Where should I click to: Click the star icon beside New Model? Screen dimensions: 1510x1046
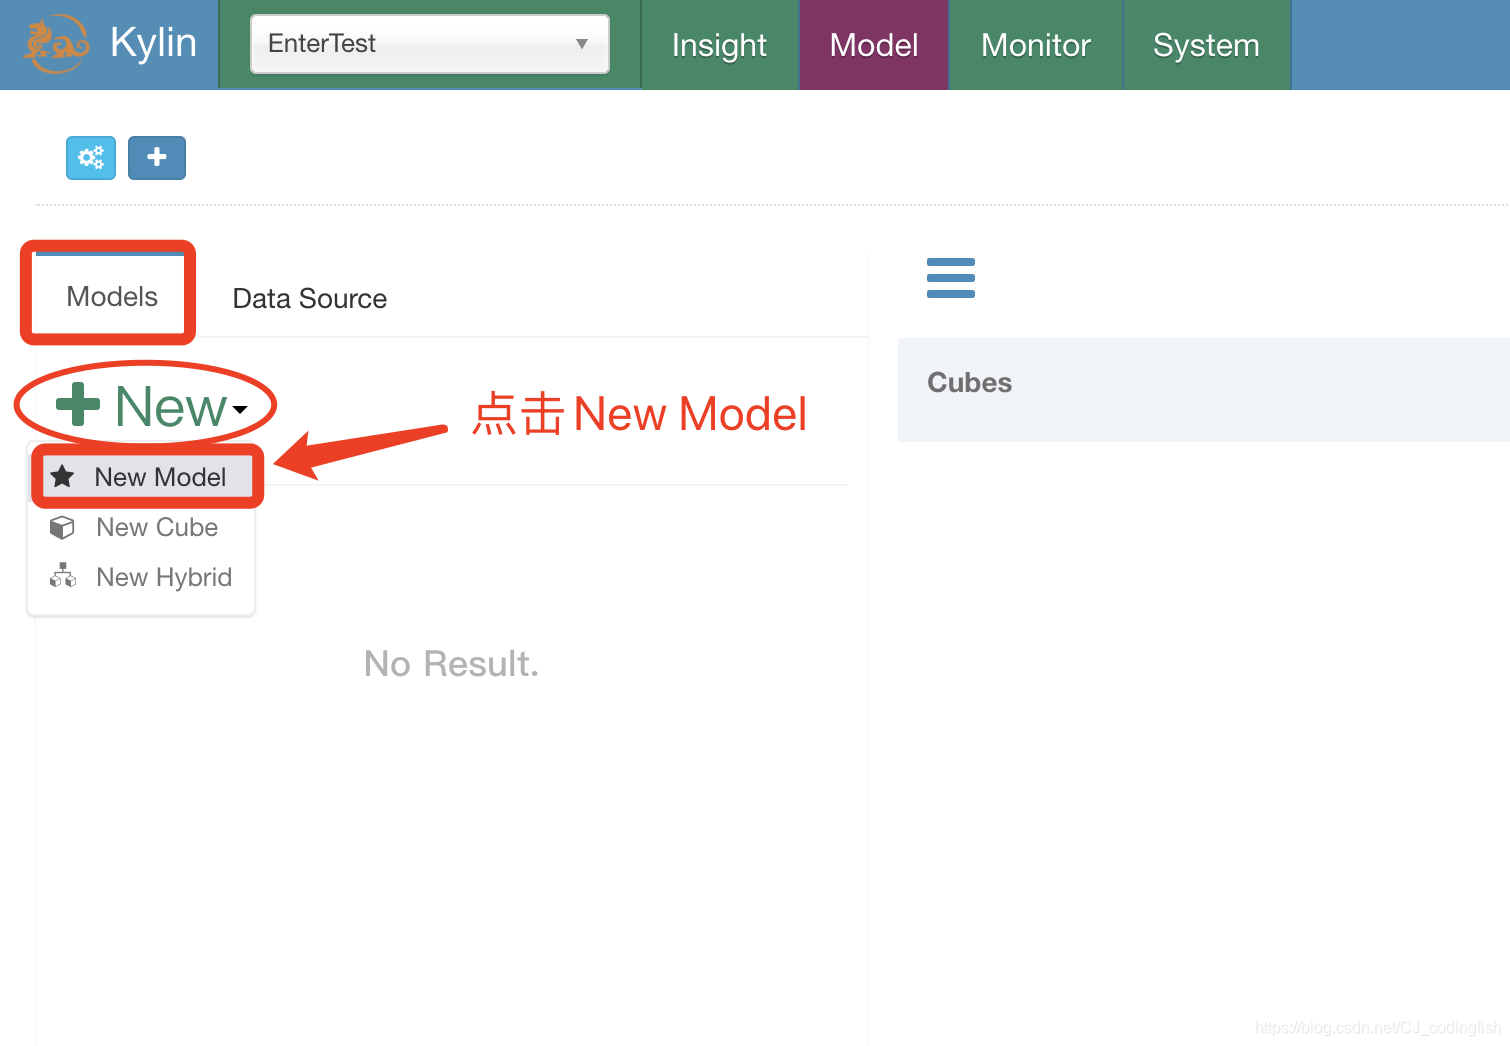tap(62, 476)
